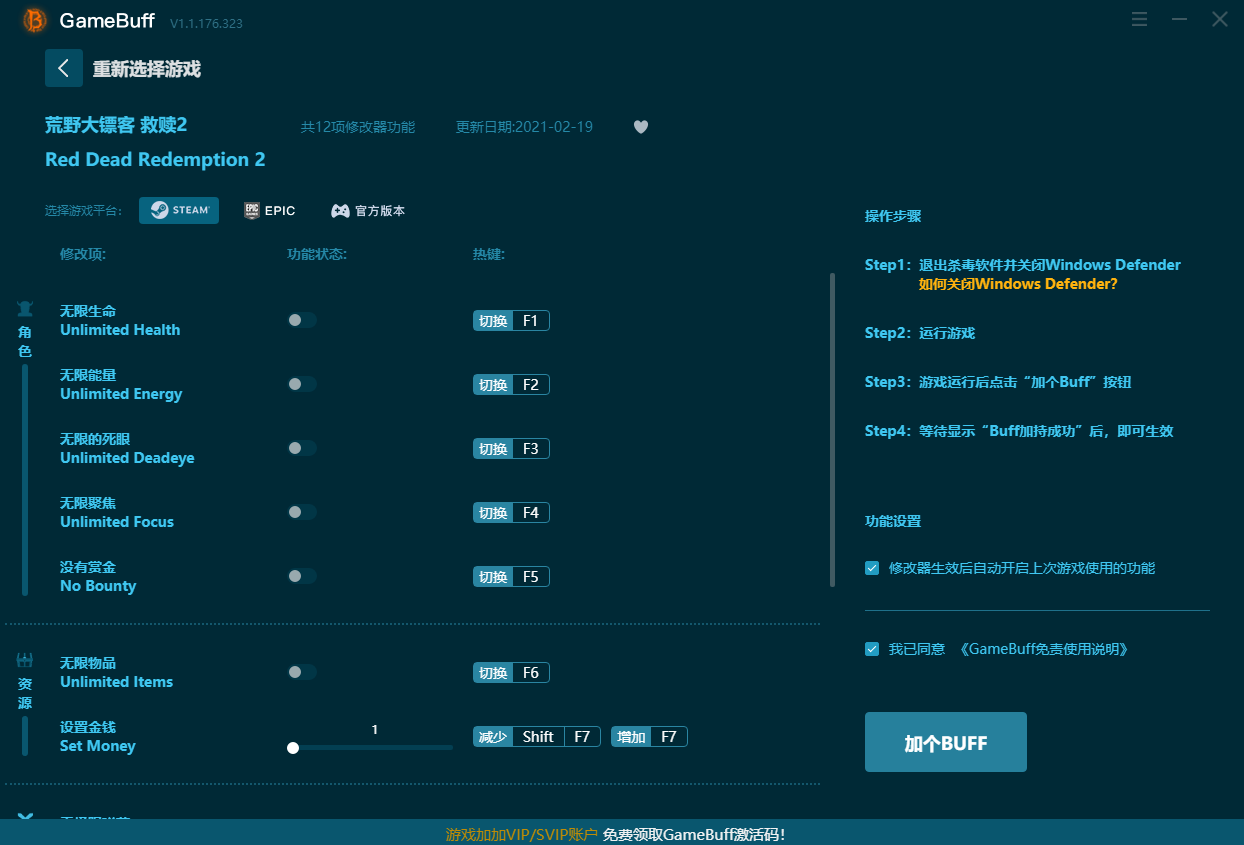Click the 没有赏金 No Bounty label

(98, 576)
